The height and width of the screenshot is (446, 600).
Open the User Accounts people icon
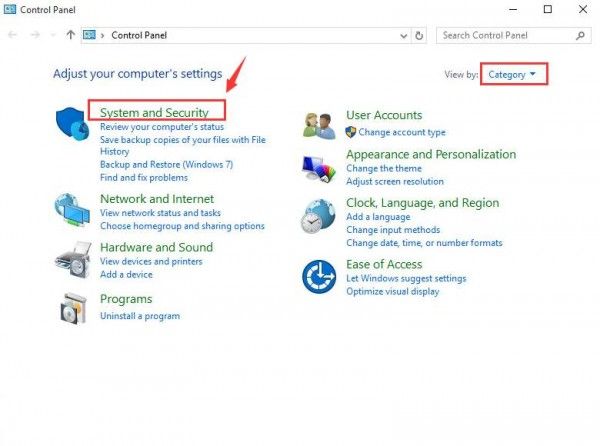[319, 126]
